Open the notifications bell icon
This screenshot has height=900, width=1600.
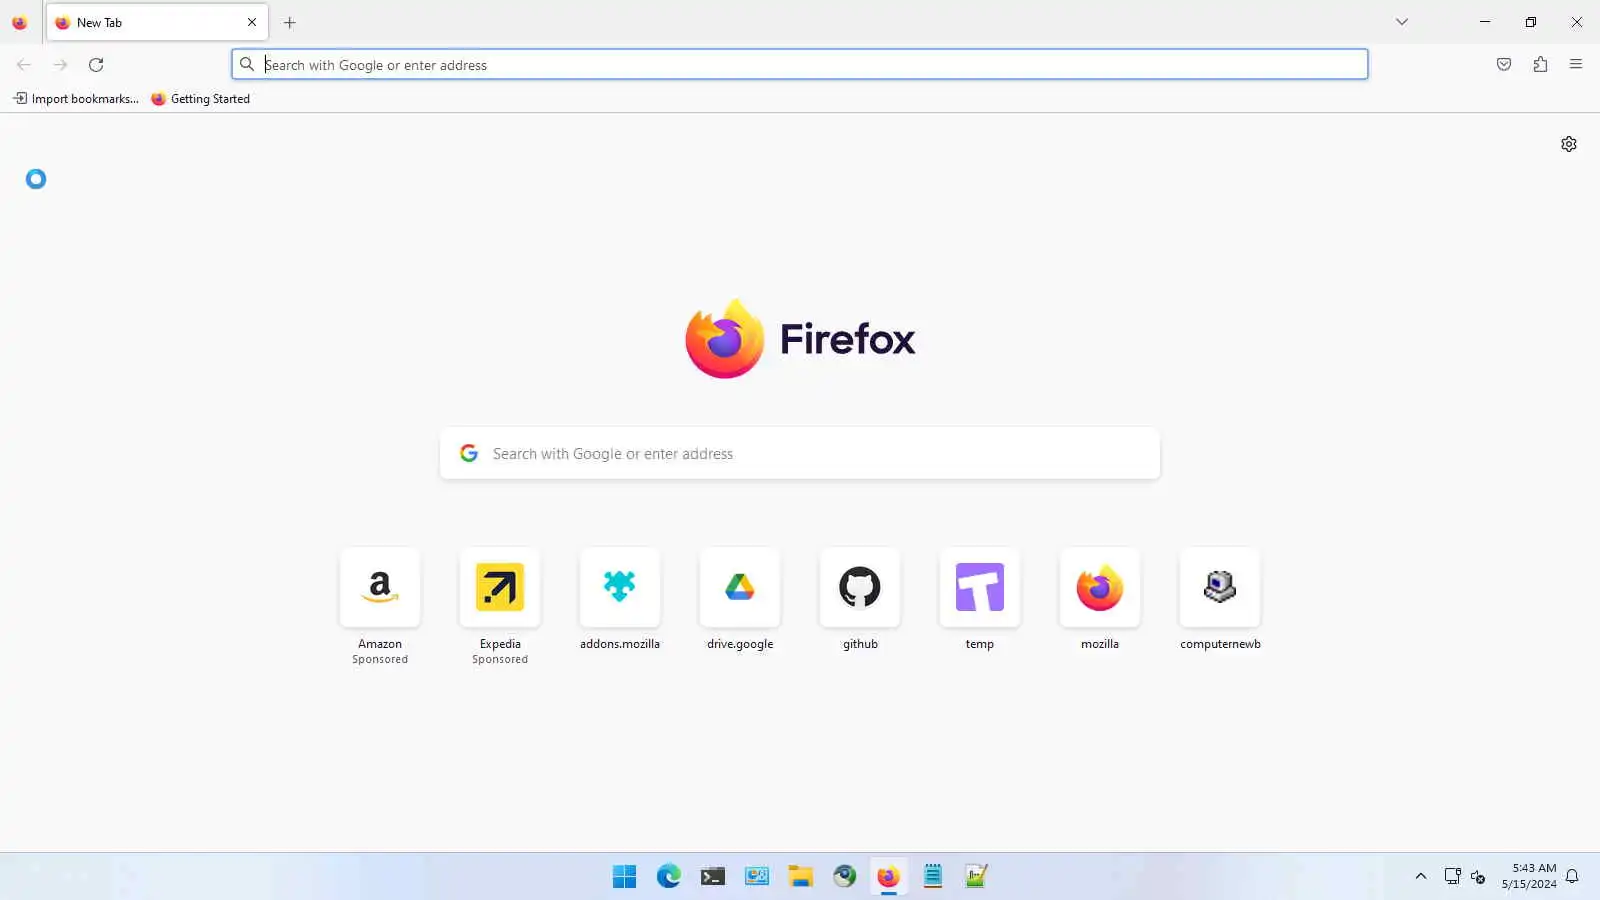coord(1573,877)
